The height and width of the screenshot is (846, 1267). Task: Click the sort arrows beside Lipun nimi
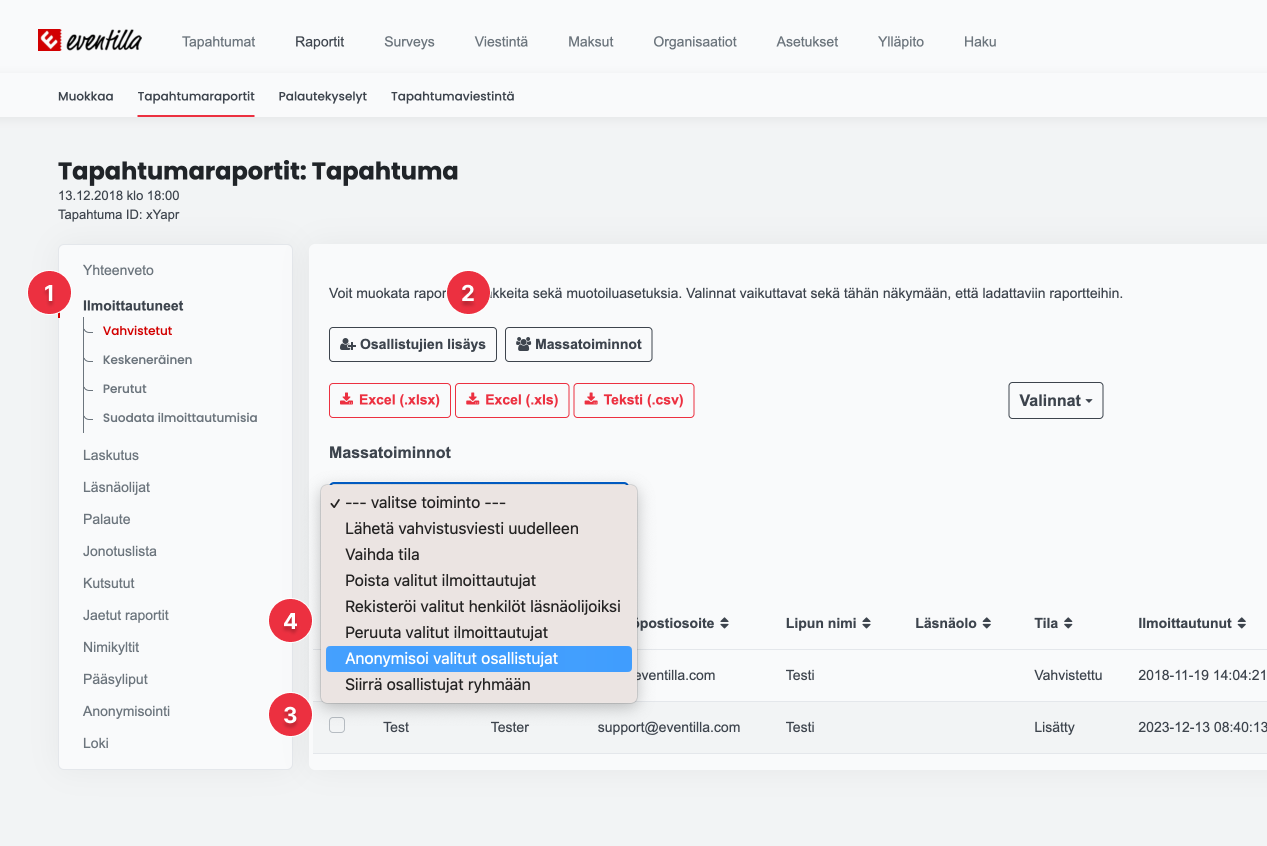(x=867, y=623)
